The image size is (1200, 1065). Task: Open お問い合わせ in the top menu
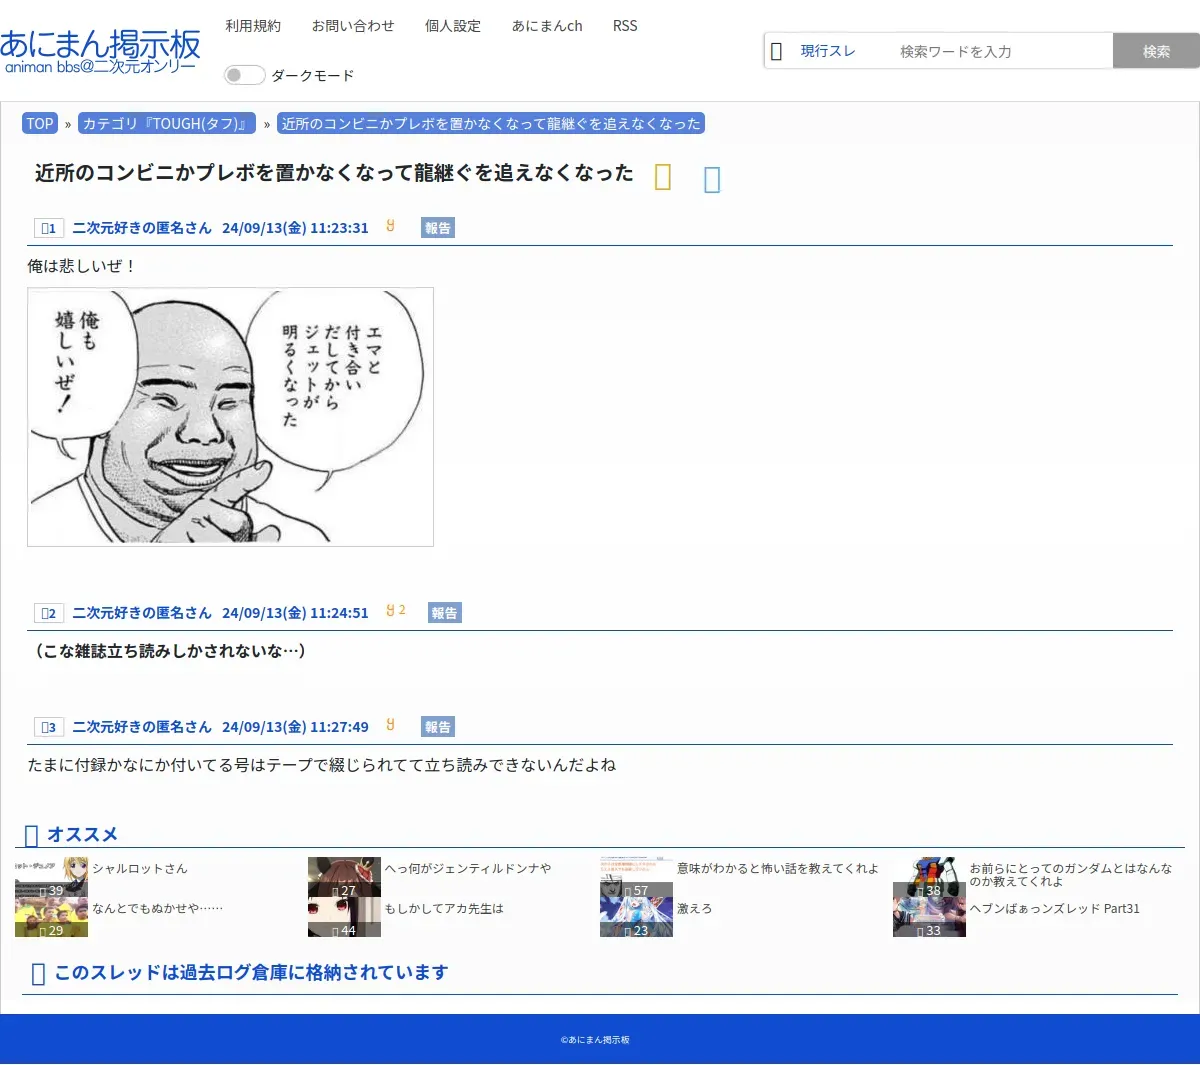coord(353,26)
